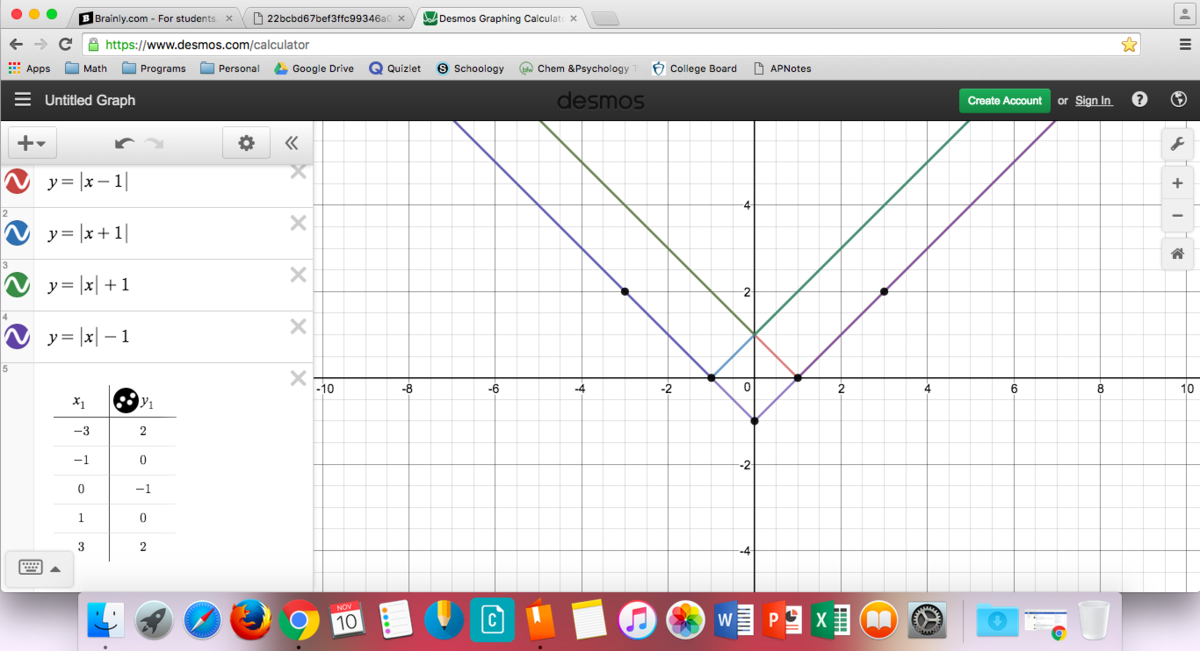The width and height of the screenshot is (1200, 651).
Task: Open the Google Drive bookmark
Action: (314, 68)
